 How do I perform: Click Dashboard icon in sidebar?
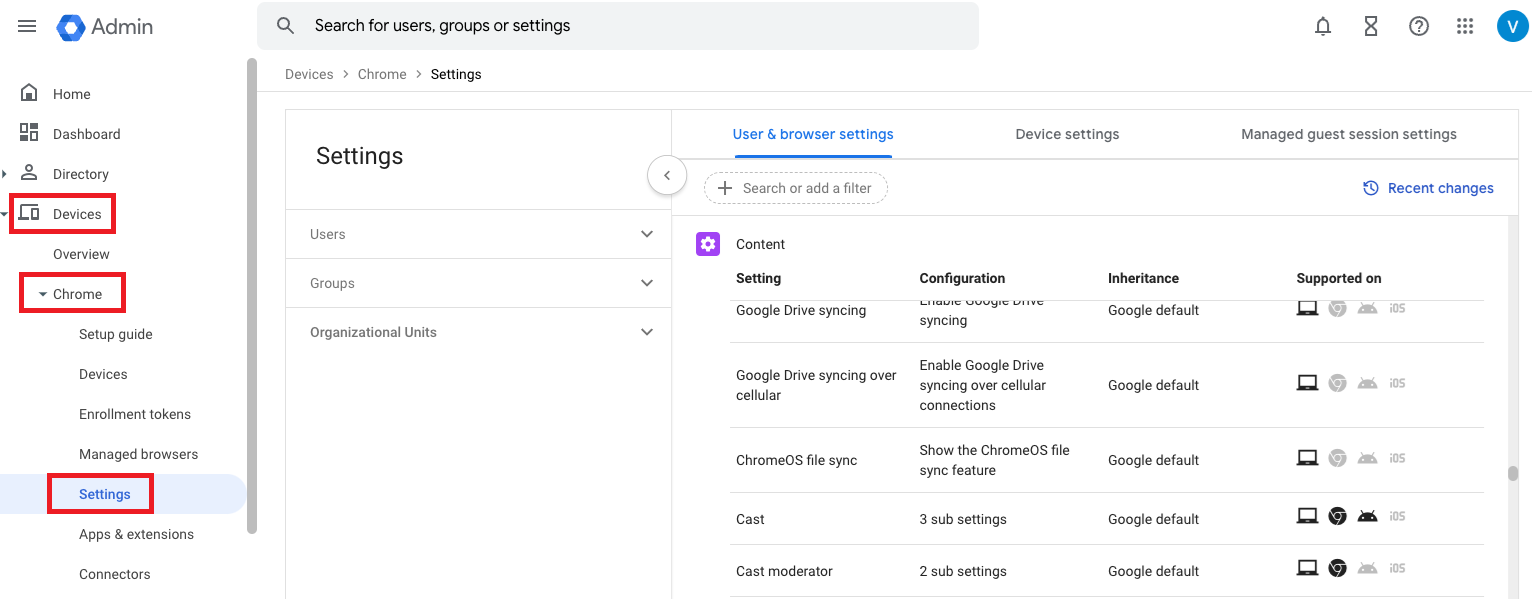point(29,133)
